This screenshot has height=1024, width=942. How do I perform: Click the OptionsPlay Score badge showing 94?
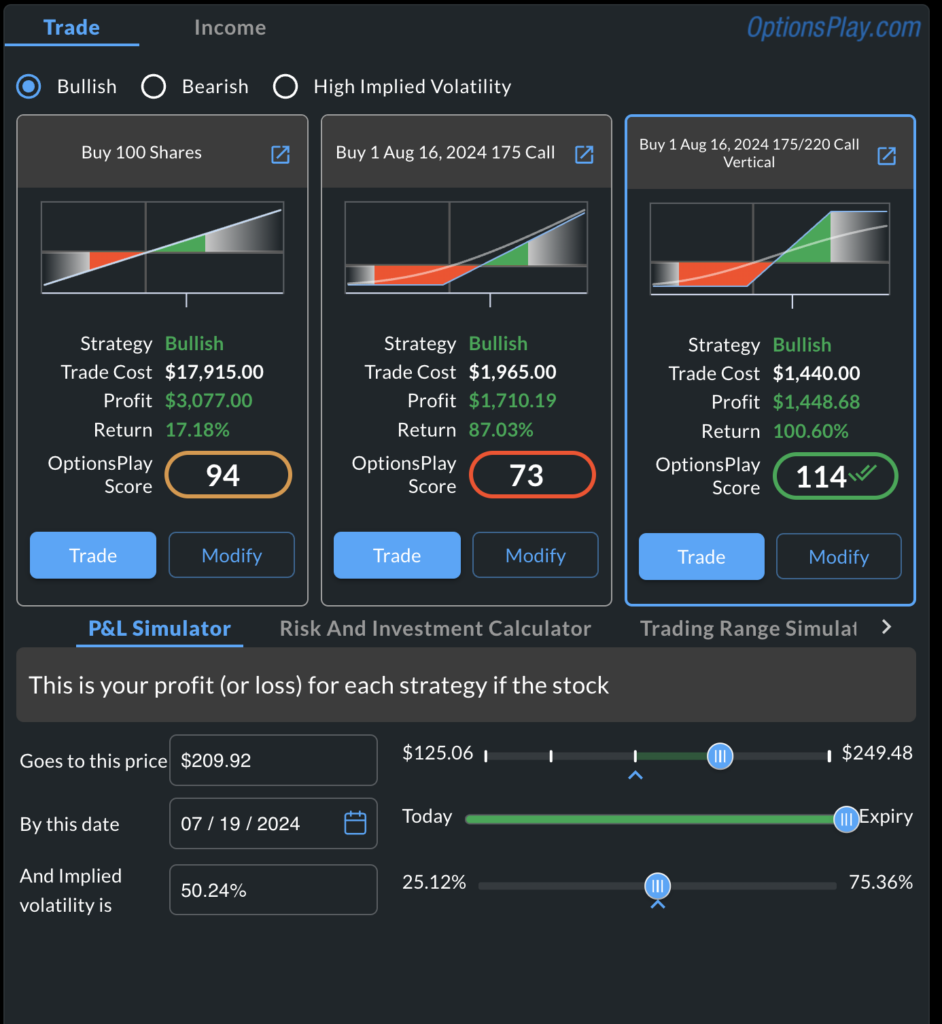pos(228,475)
